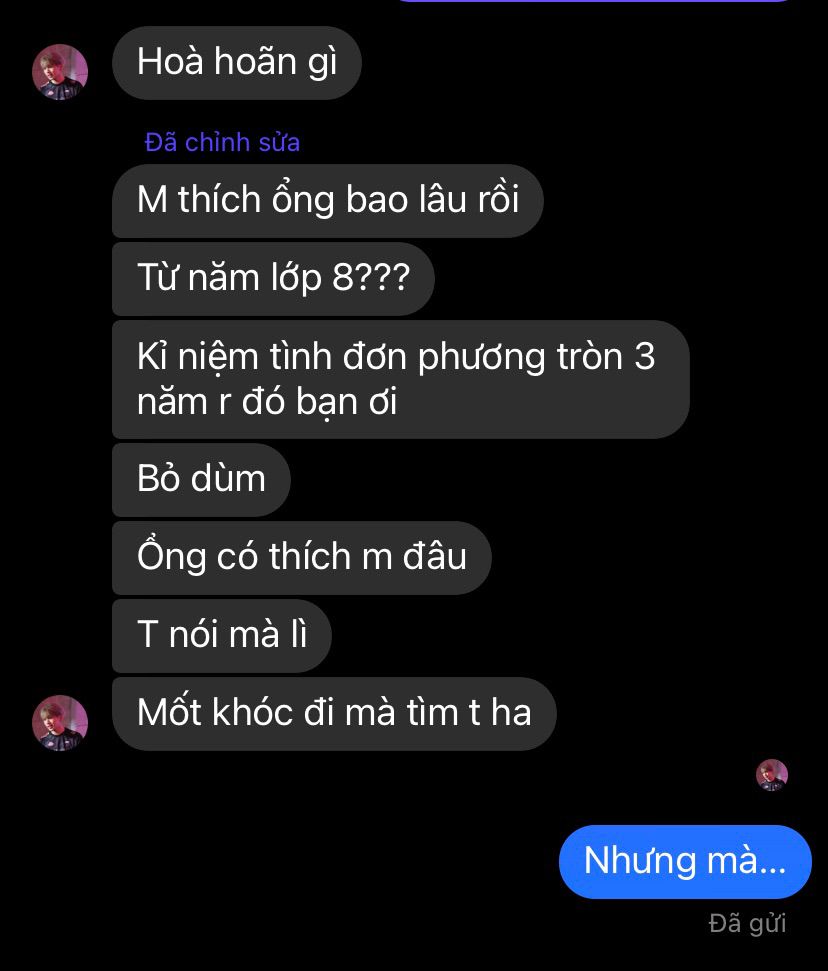Open sender profile avatar beside "Hoà hoãn gì"
Image resolution: width=828 pixels, height=971 pixels.
click(60, 72)
